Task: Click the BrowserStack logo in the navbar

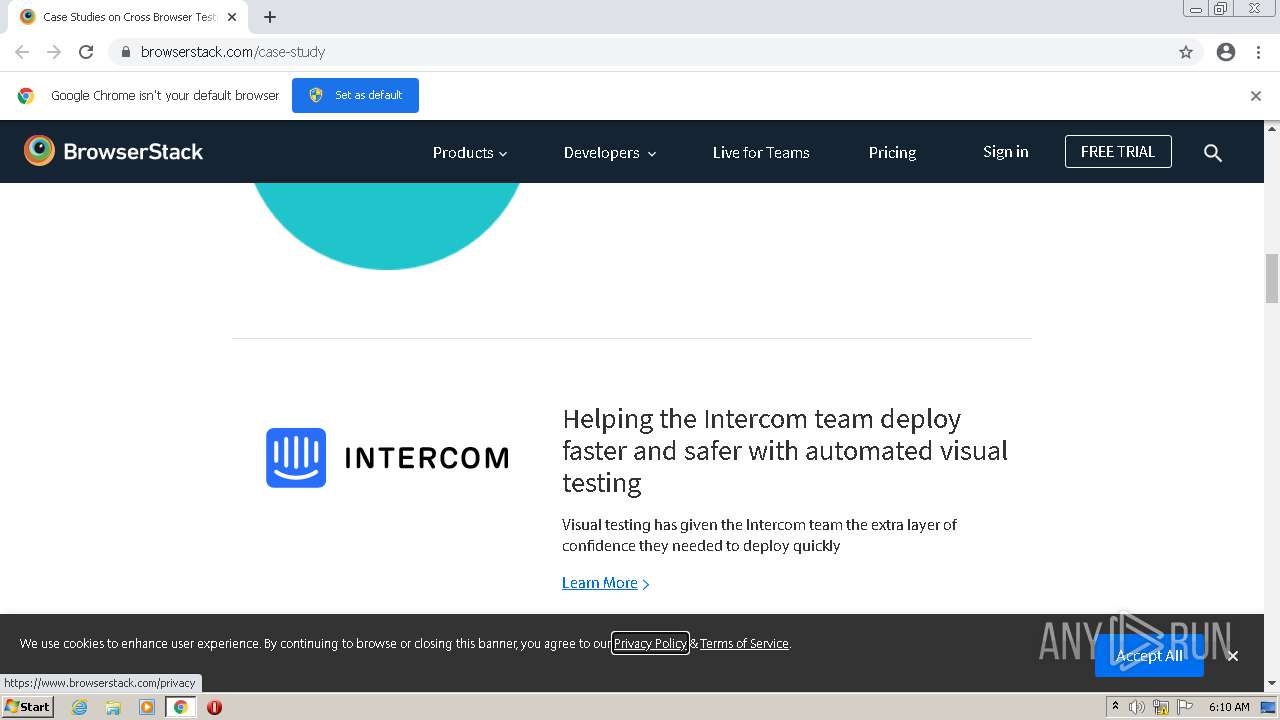Action: [113, 151]
